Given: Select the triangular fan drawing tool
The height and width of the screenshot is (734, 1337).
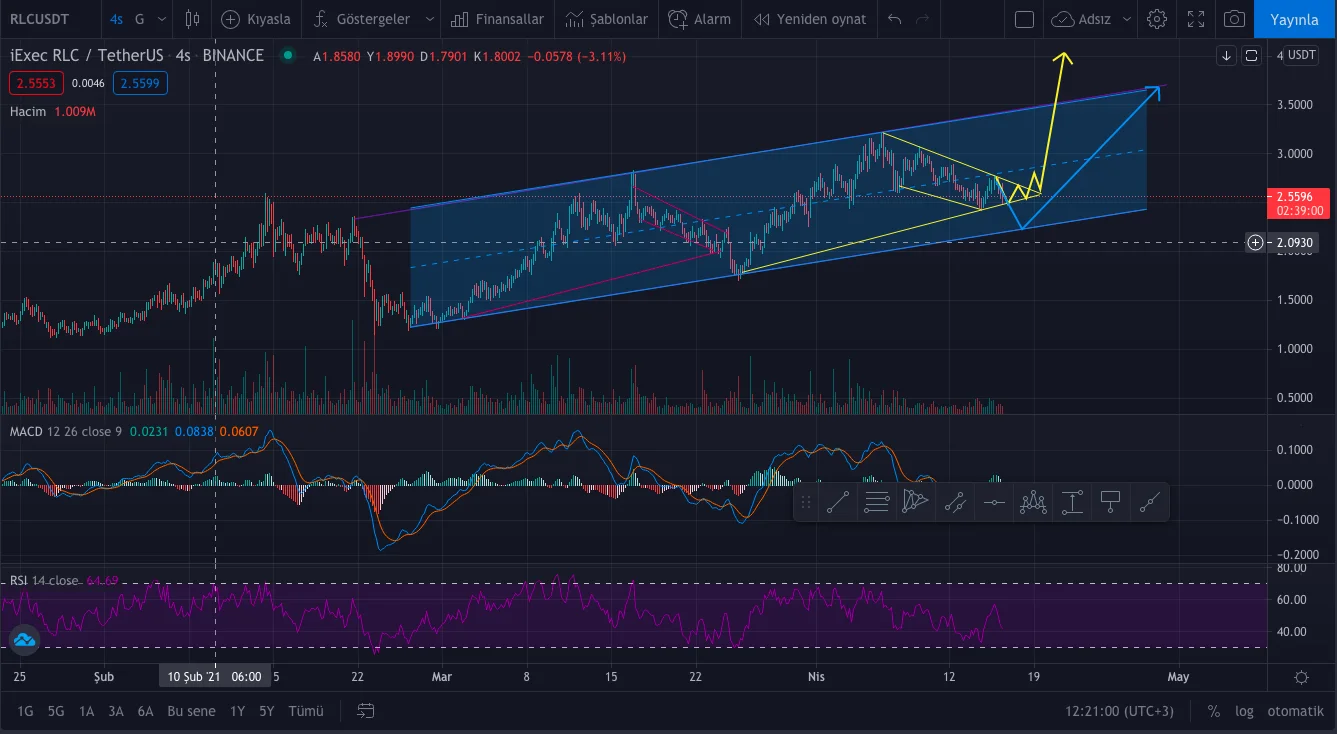Looking at the screenshot, I should pos(916,502).
